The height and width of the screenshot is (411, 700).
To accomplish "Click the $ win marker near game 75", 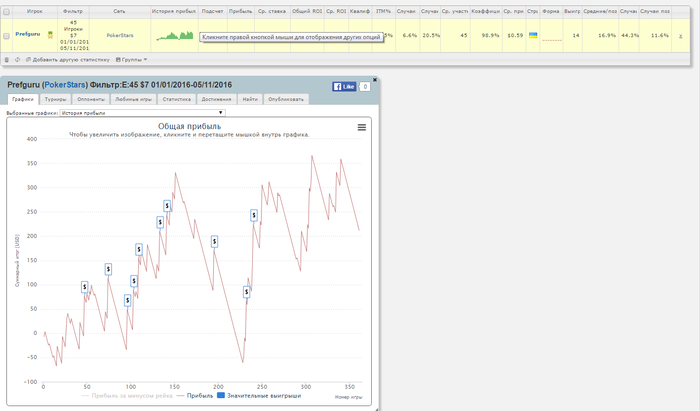I will coord(108,269).
